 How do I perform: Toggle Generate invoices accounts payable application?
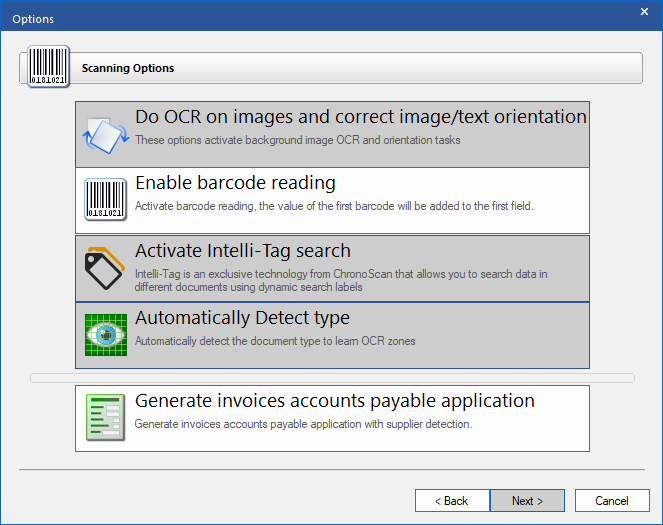(x=332, y=418)
